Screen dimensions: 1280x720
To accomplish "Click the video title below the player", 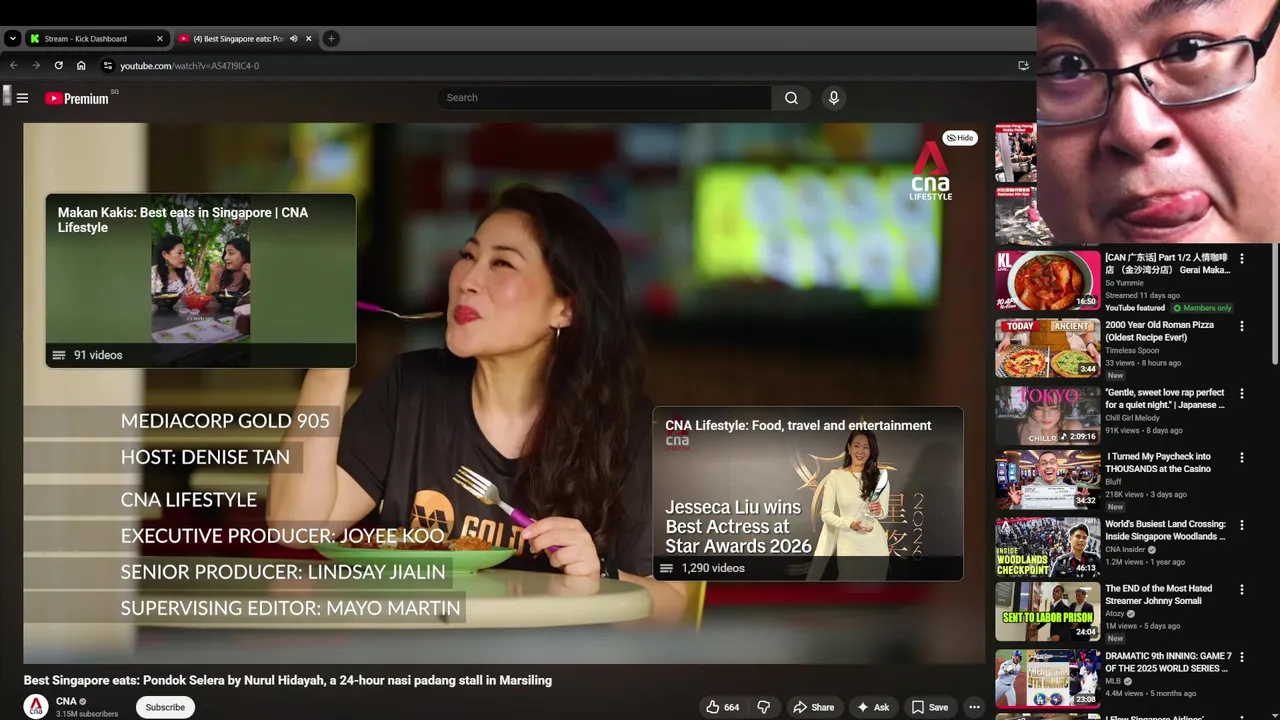I will tap(288, 680).
